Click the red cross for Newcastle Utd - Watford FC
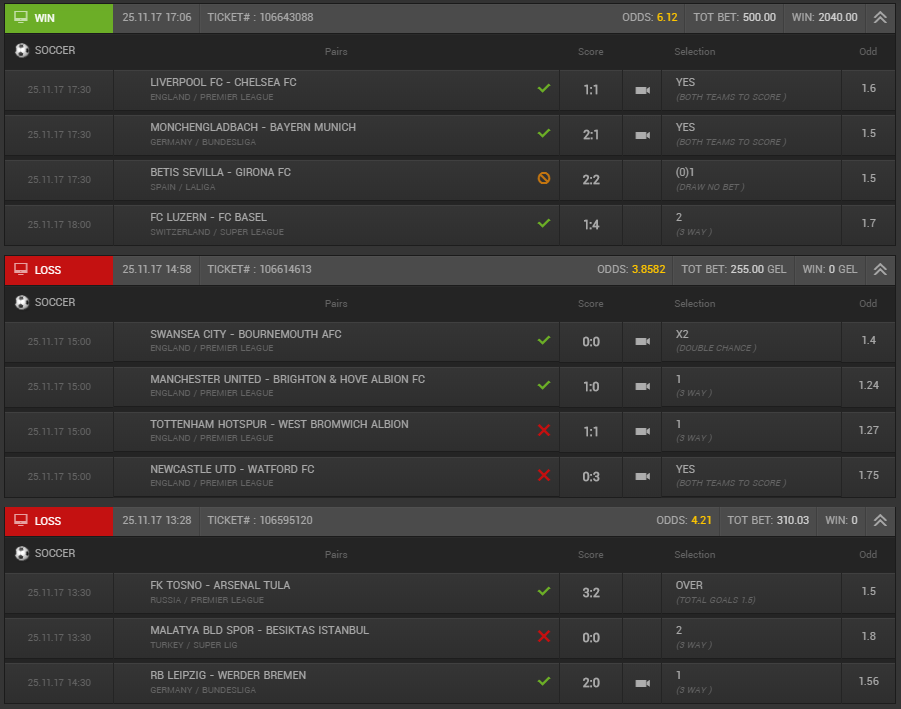The width and height of the screenshot is (901, 709). point(544,475)
